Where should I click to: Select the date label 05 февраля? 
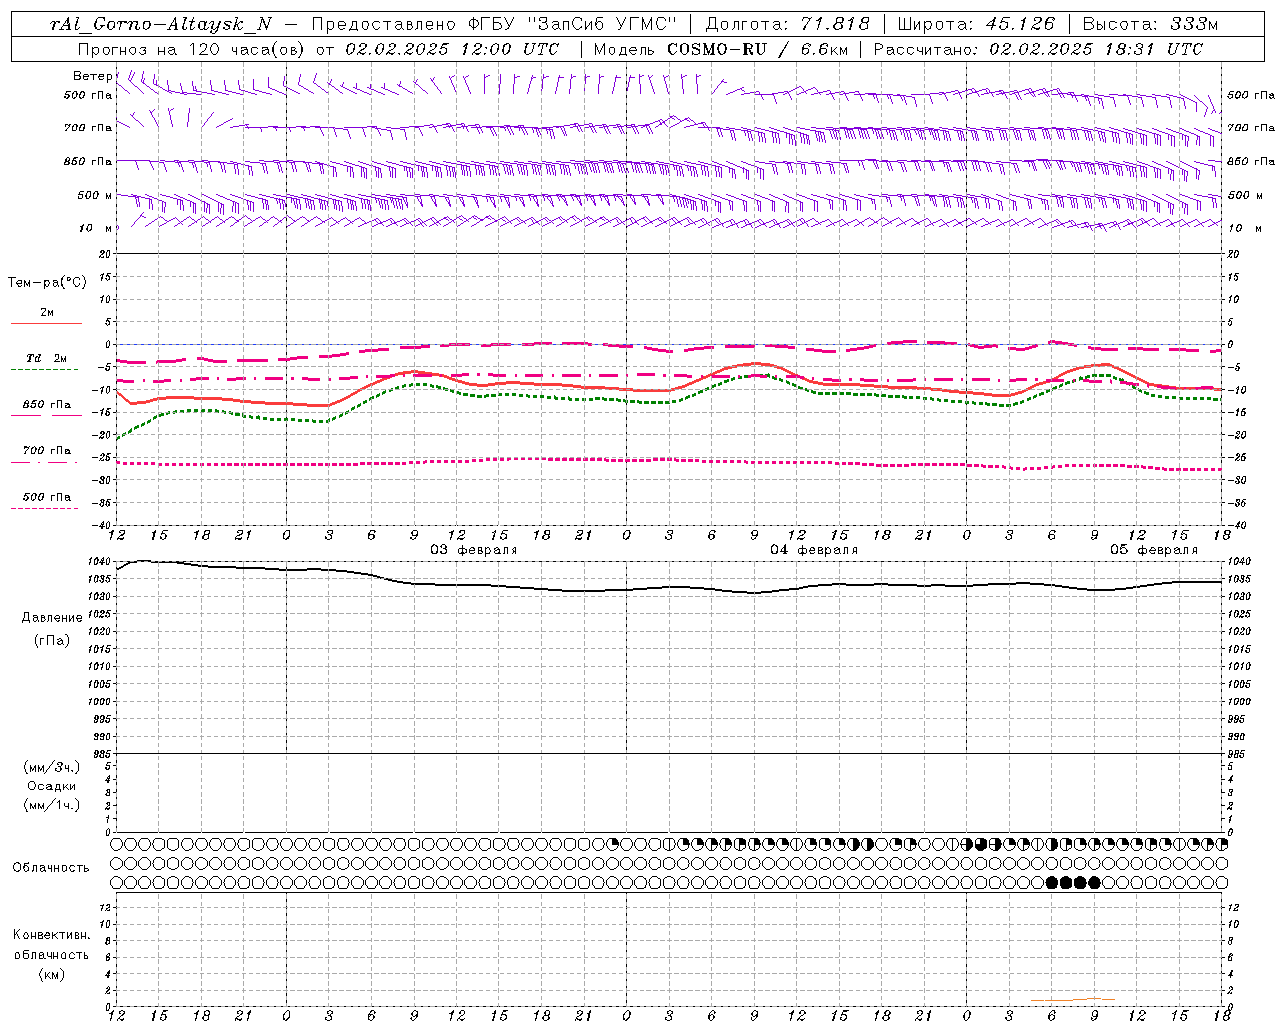coord(1154,550)
